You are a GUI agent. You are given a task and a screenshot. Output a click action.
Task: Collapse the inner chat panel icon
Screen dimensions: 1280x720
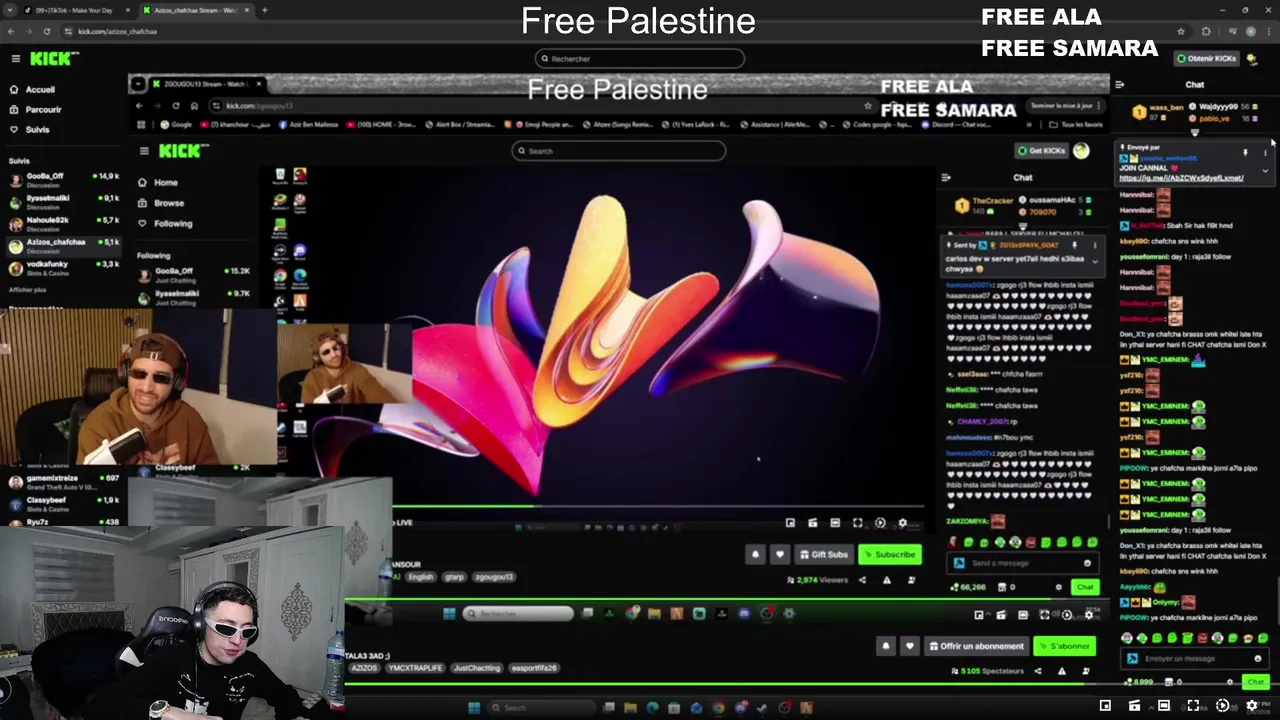(x=946, y=178)
